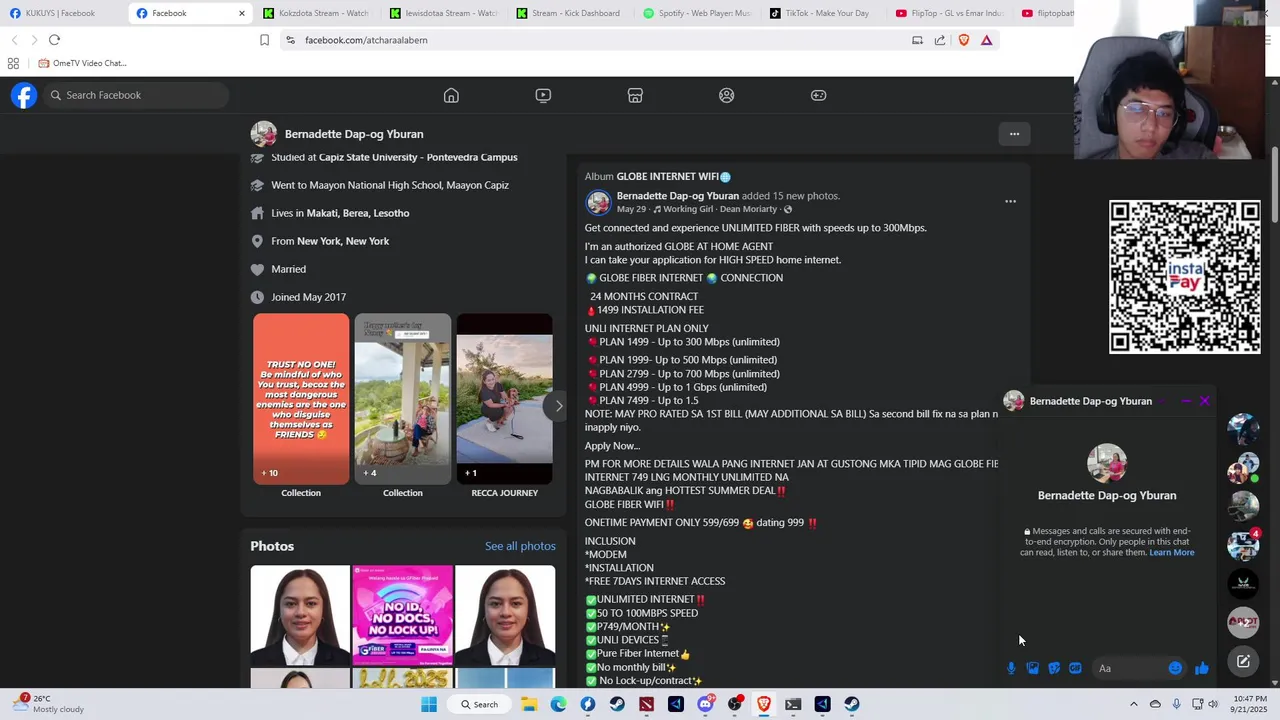1280x720 pixels.
Task: Open the Facebook Home feed icon
Action: 451,95
